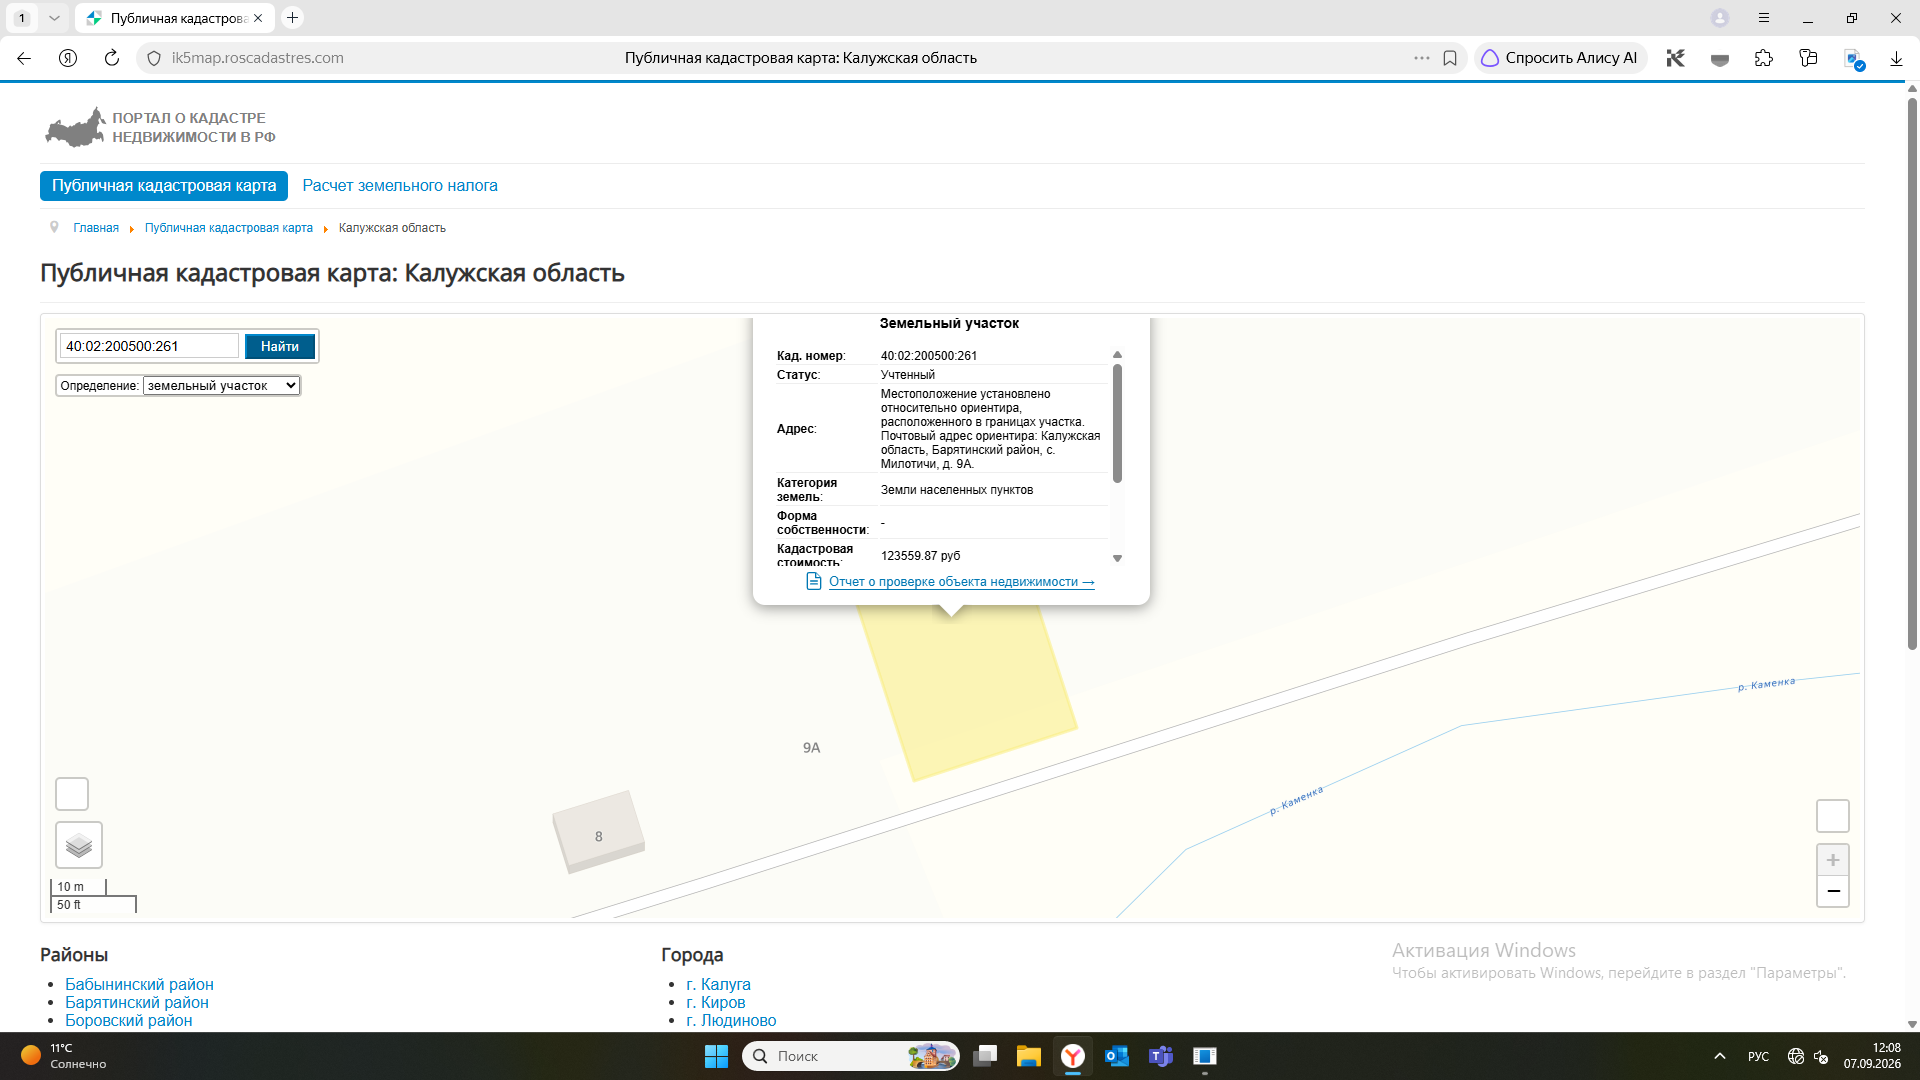
Task: Switch to Расчет земельного налога tab
Action: [x=400, y=186]
